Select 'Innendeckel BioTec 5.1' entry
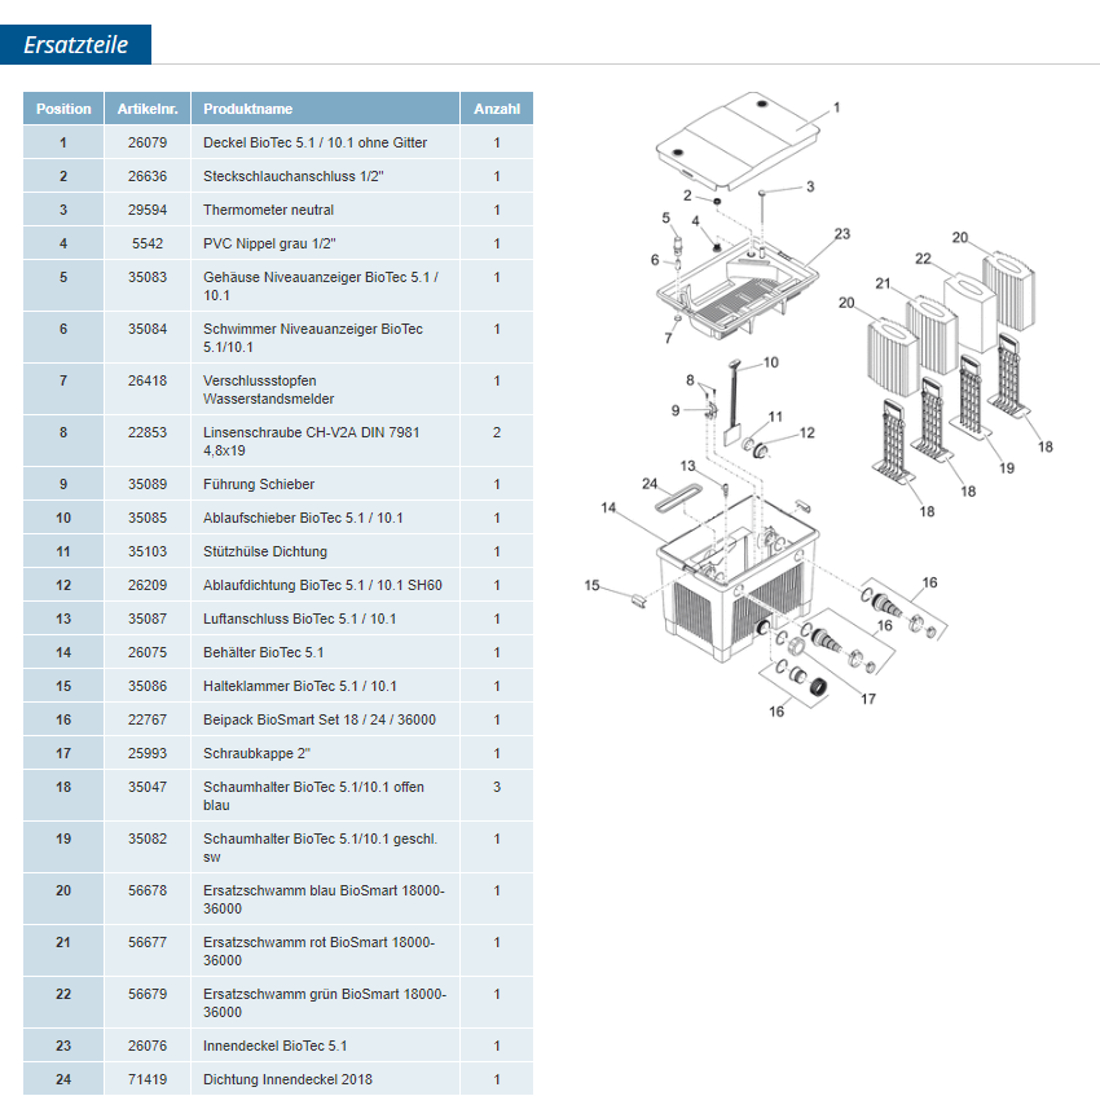 [274, 1045]
